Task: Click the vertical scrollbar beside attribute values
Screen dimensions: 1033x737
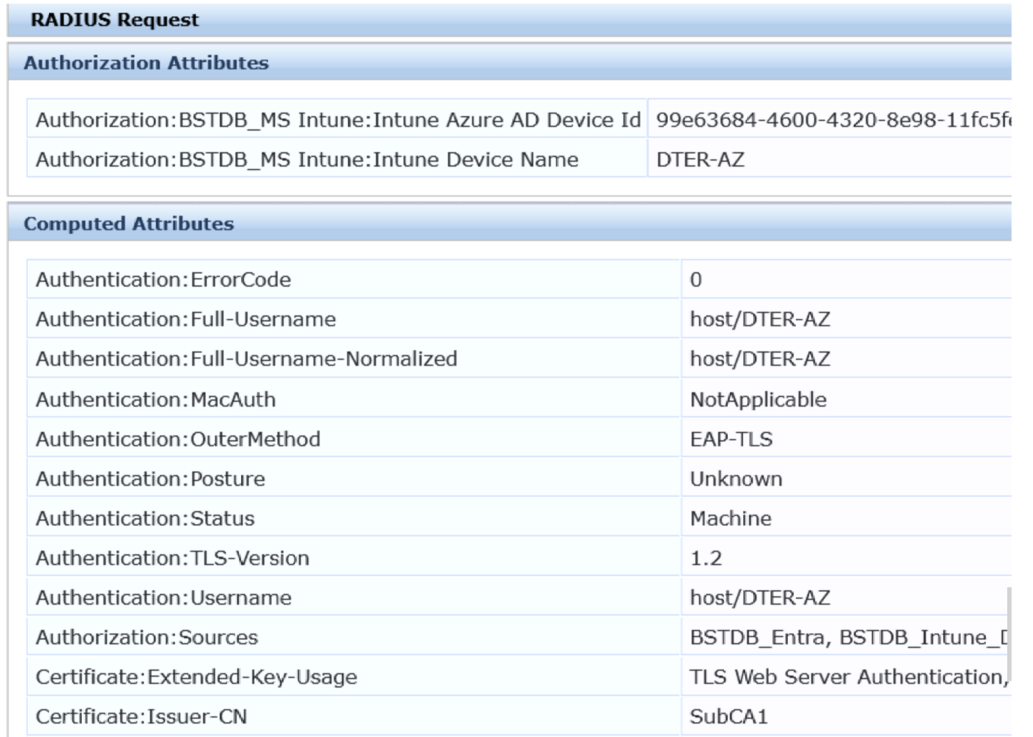Action: click(1008, 638)
